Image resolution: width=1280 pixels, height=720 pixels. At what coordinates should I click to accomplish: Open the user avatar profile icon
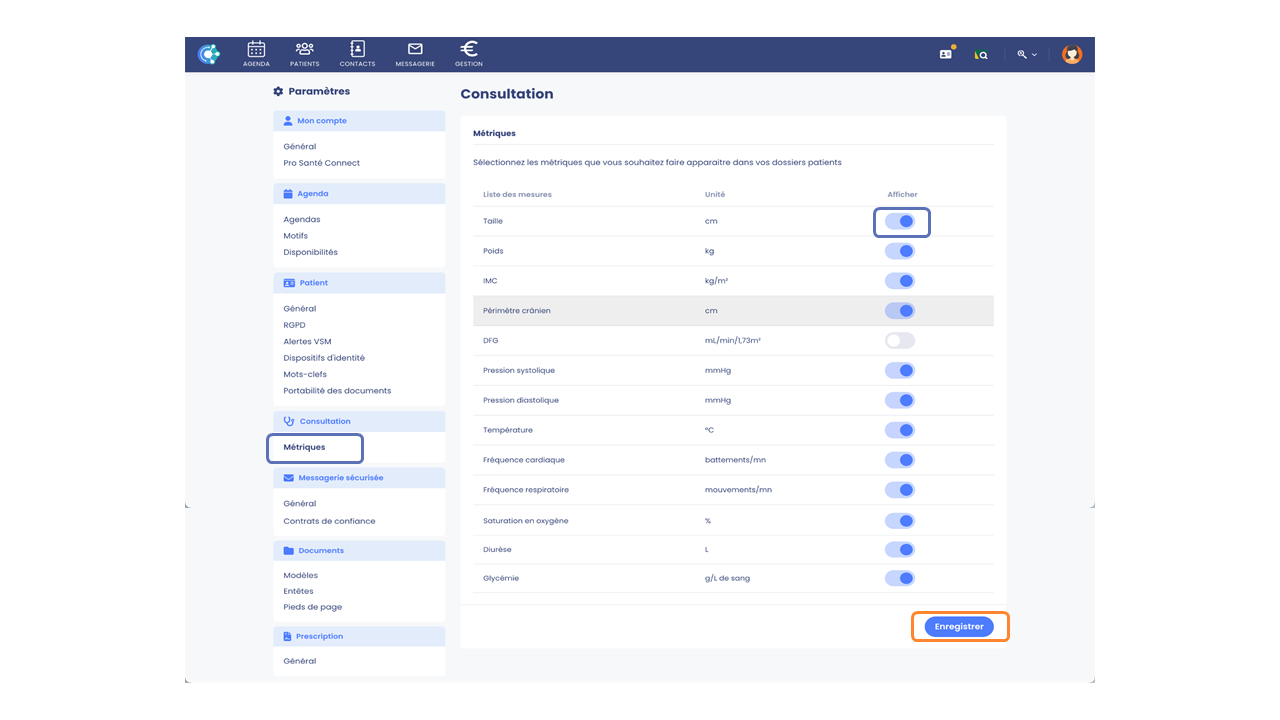[1072, 54]
